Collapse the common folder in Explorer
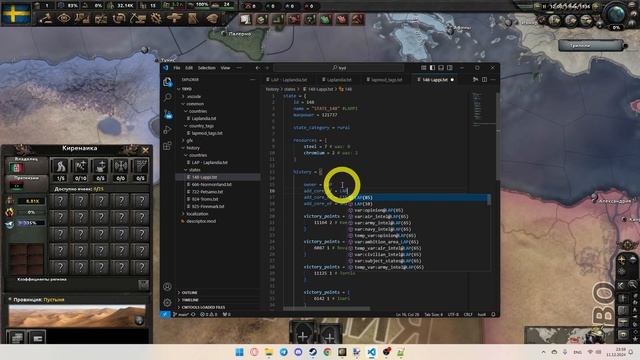This screenshot has width=640, height=360. [x=195, y=104]
